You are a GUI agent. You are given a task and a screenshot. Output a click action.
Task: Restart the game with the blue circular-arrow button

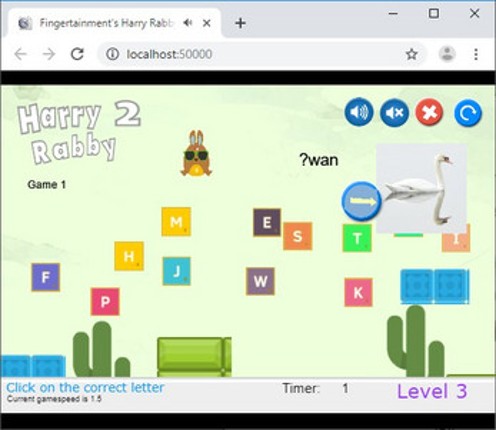(468, 113)
